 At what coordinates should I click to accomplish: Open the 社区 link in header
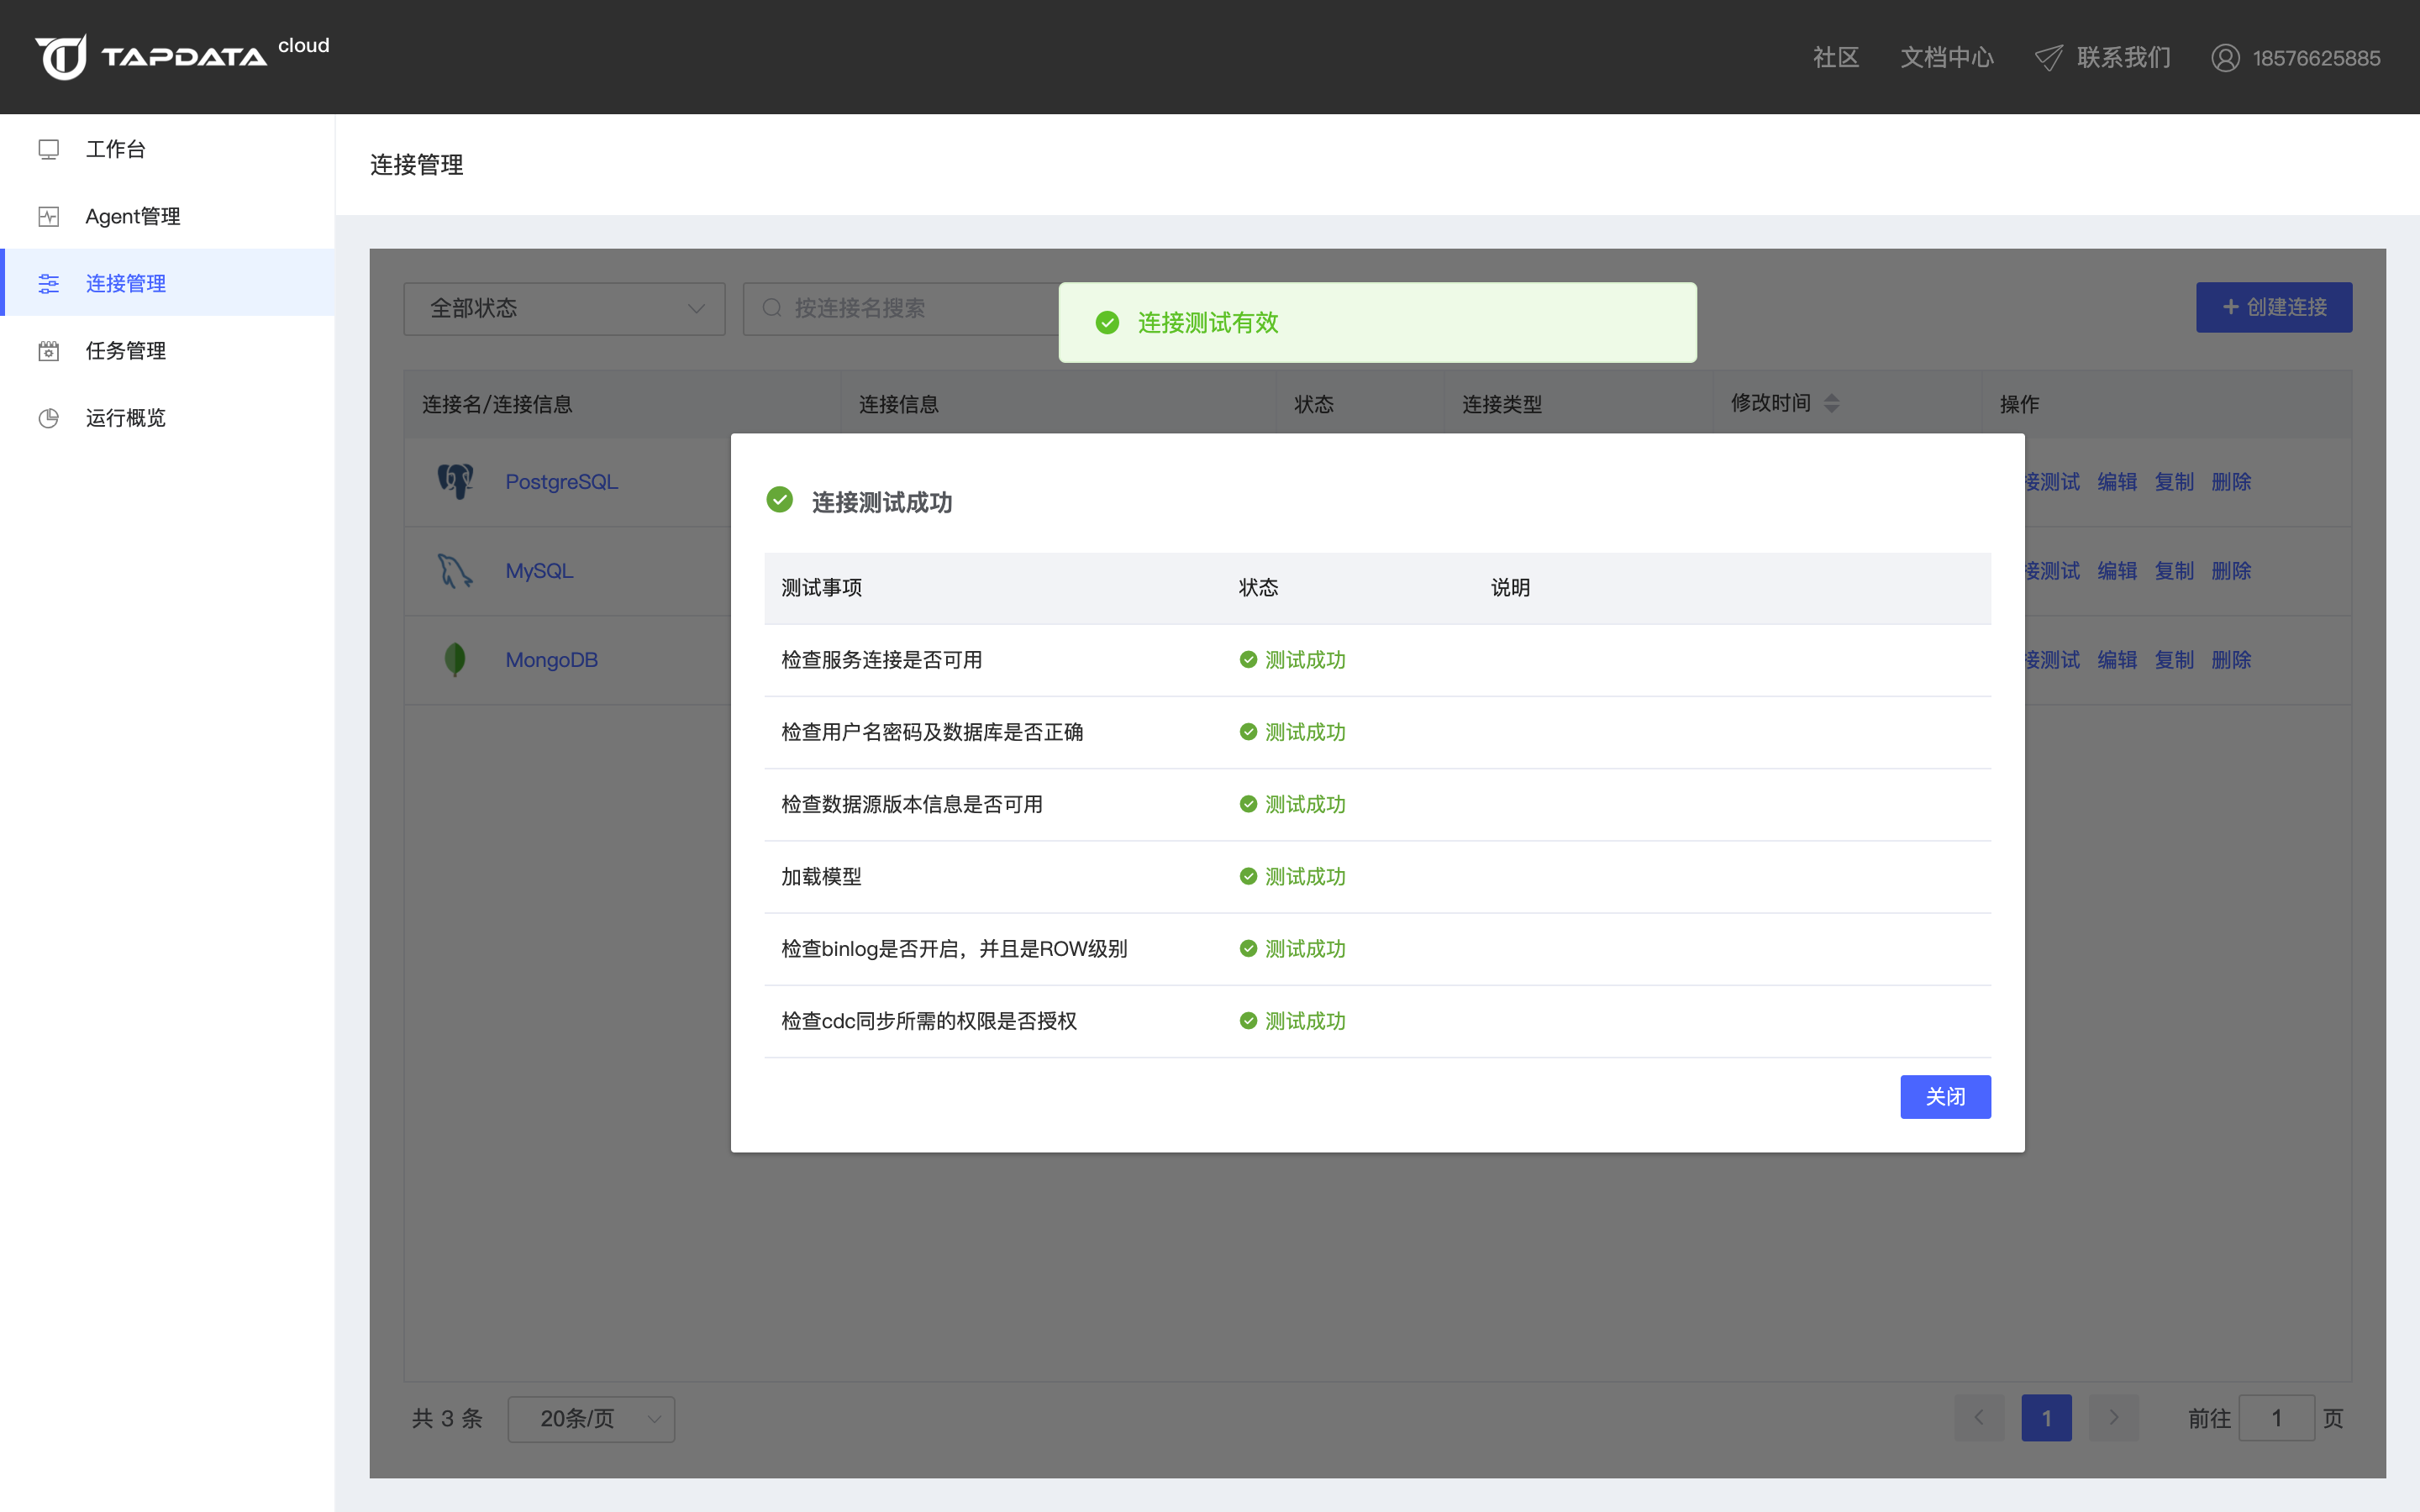pos(1836,58)
